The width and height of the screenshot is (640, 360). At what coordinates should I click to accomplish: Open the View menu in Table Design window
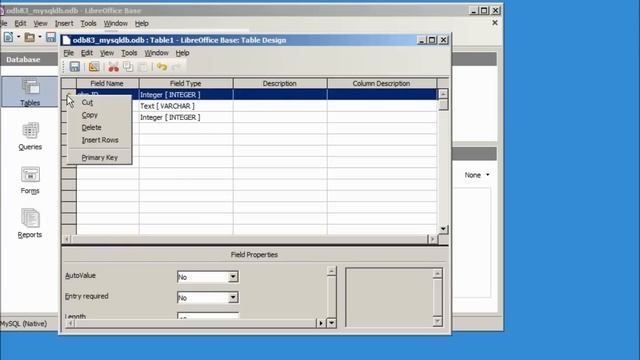coord(107,53)
